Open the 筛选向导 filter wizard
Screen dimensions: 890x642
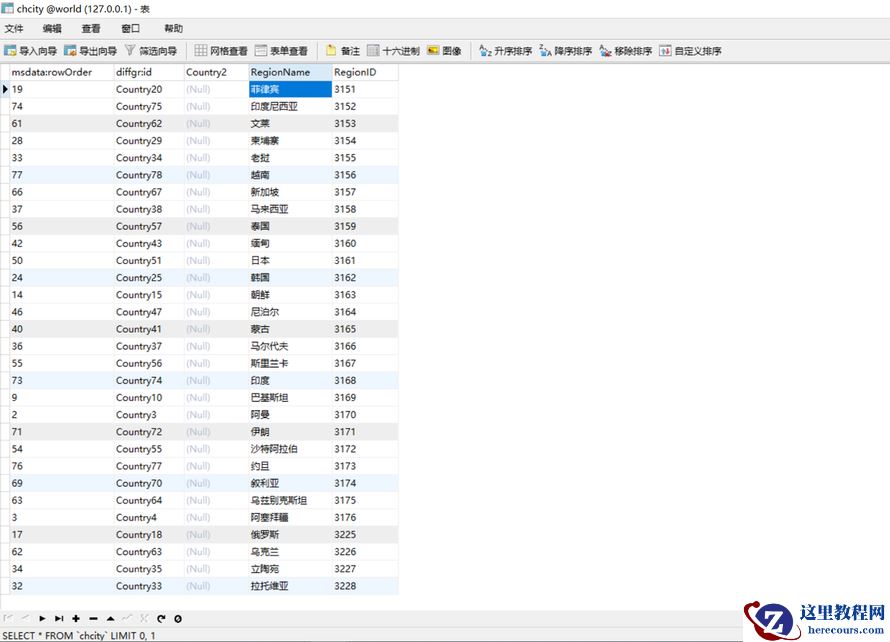(x=150, y=51)
